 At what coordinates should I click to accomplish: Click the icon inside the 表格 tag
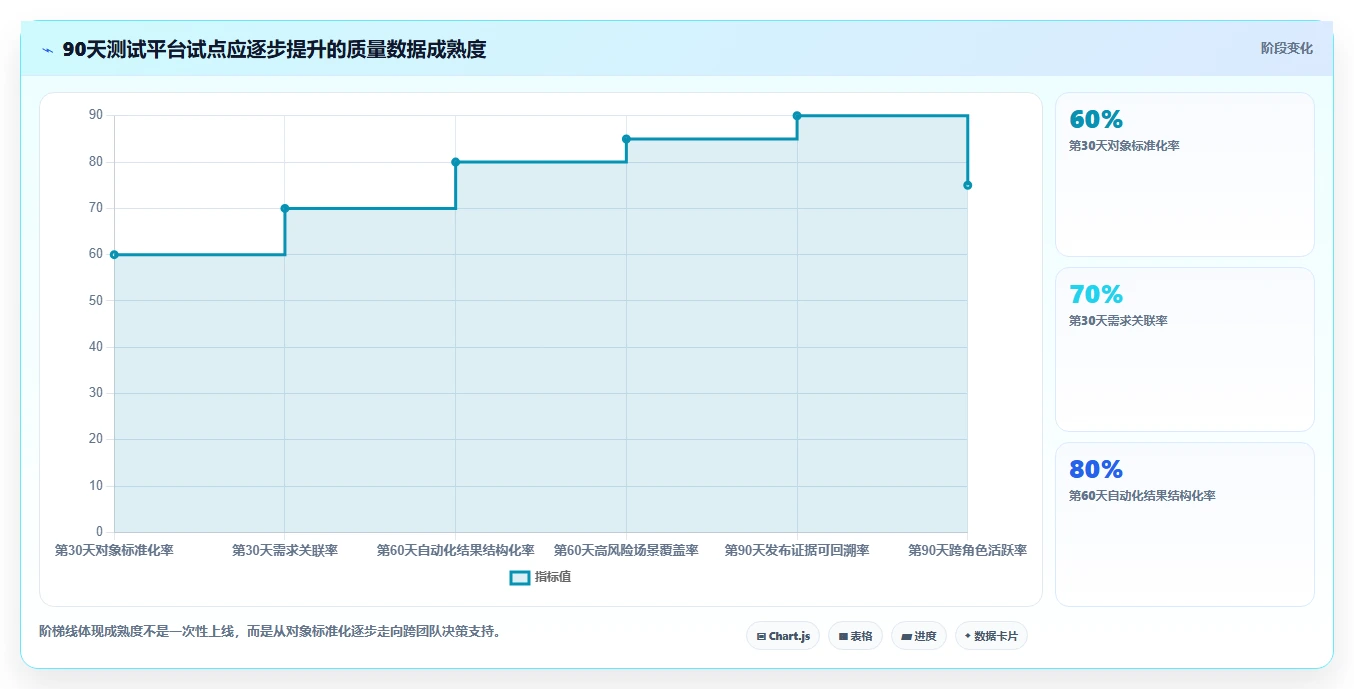click(x=843, y=636)
